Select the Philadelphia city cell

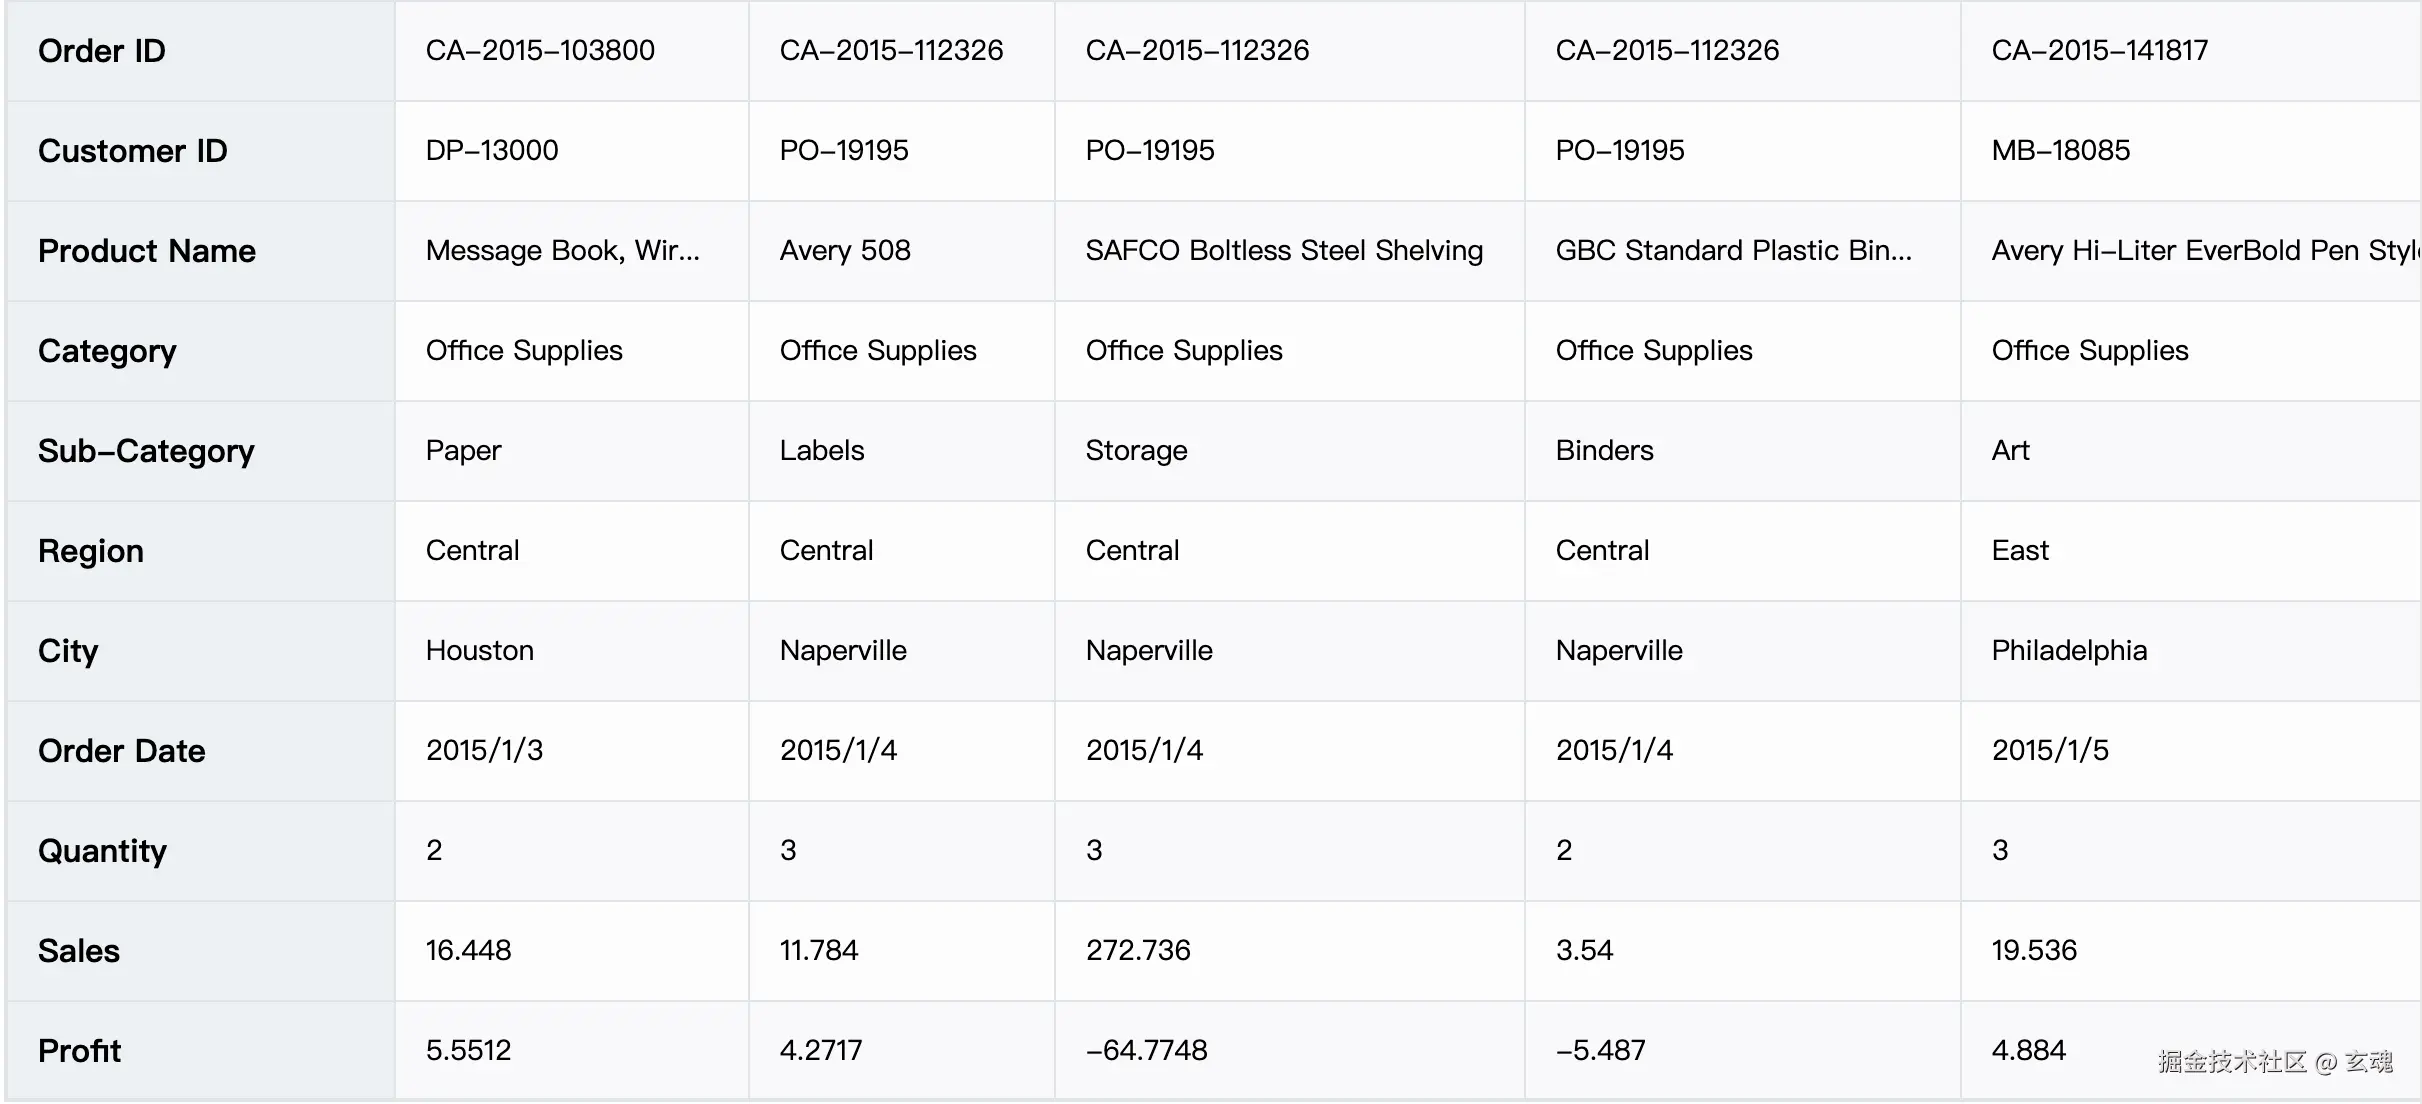(2069, 651)
